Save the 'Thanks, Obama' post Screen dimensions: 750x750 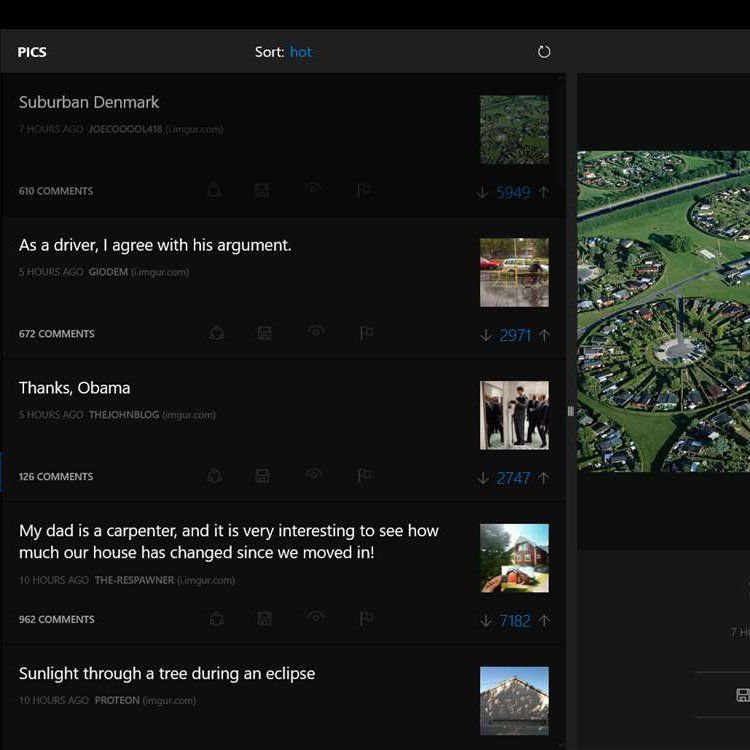(x=262, y=476)
